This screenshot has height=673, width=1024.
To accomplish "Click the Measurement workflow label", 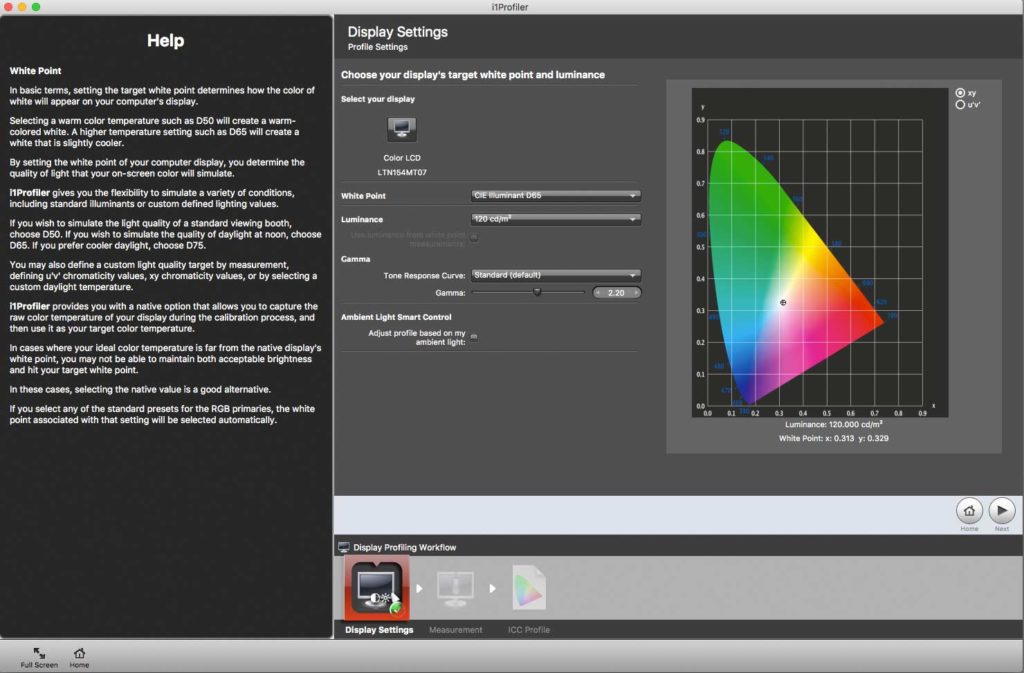I will click(456, 630).
